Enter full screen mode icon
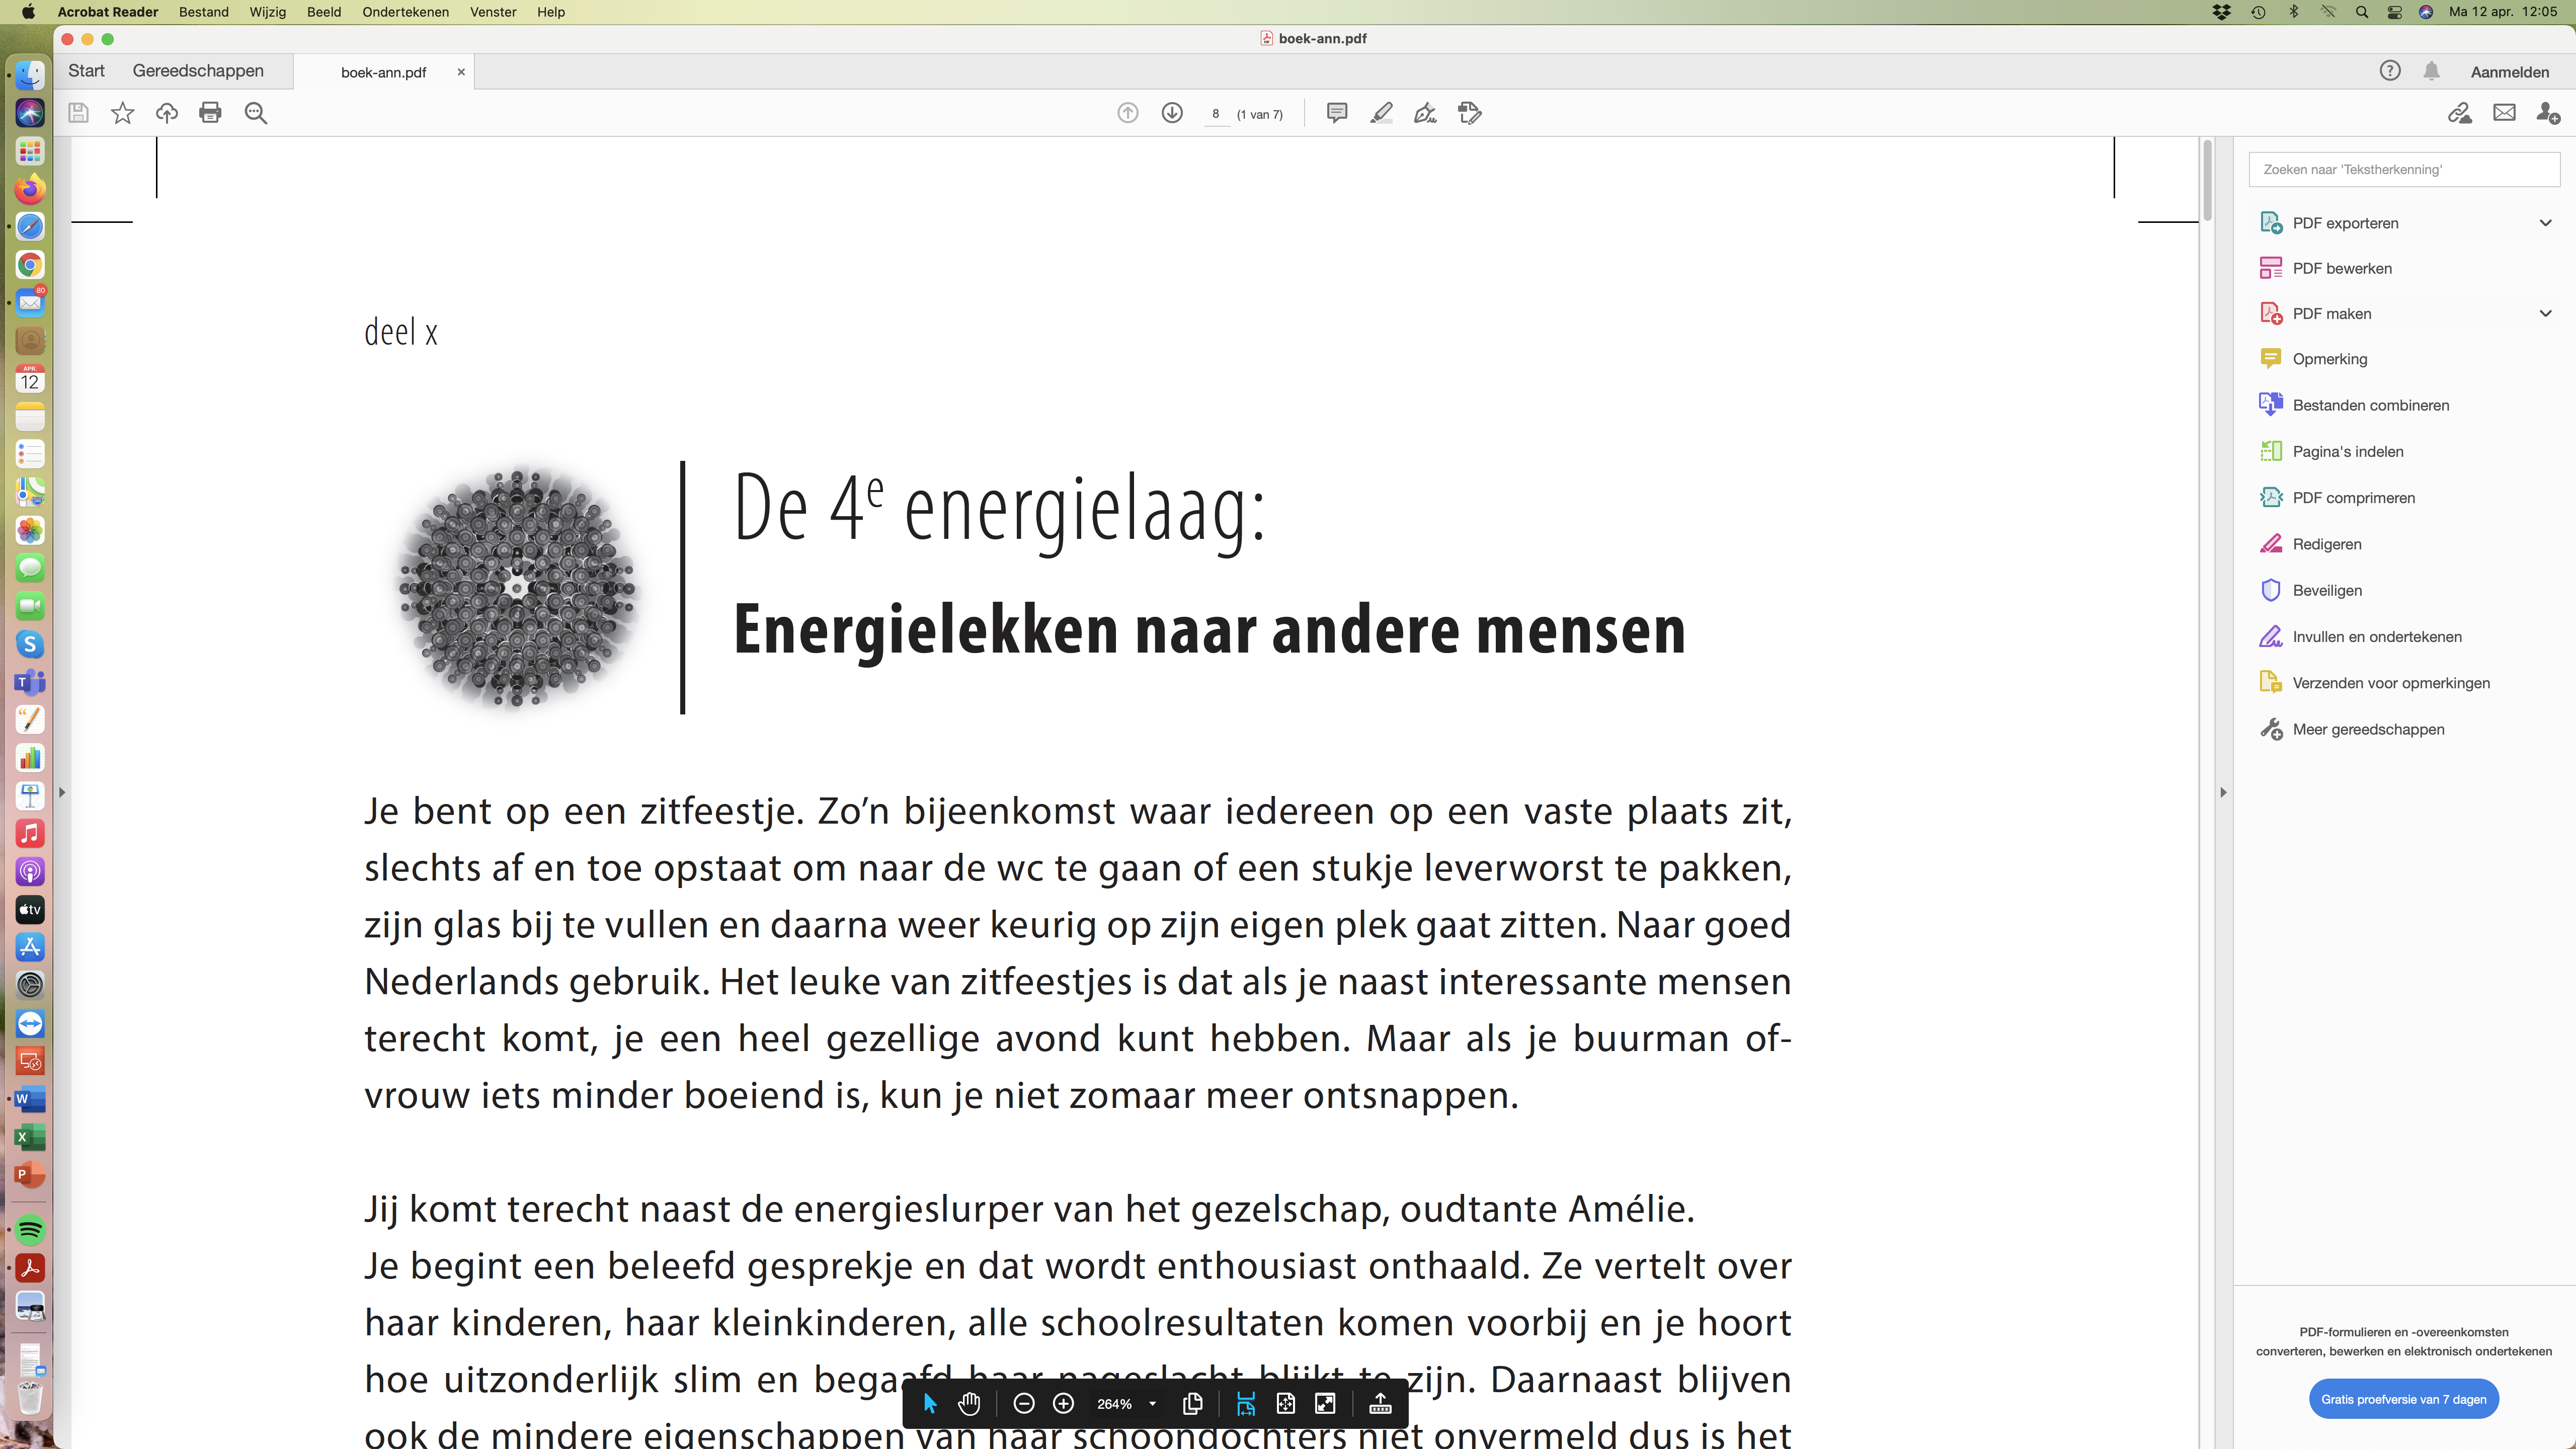The width and height of the screenshot is (2576, 1449). pyautogui.click(x=1325, y=1404)
